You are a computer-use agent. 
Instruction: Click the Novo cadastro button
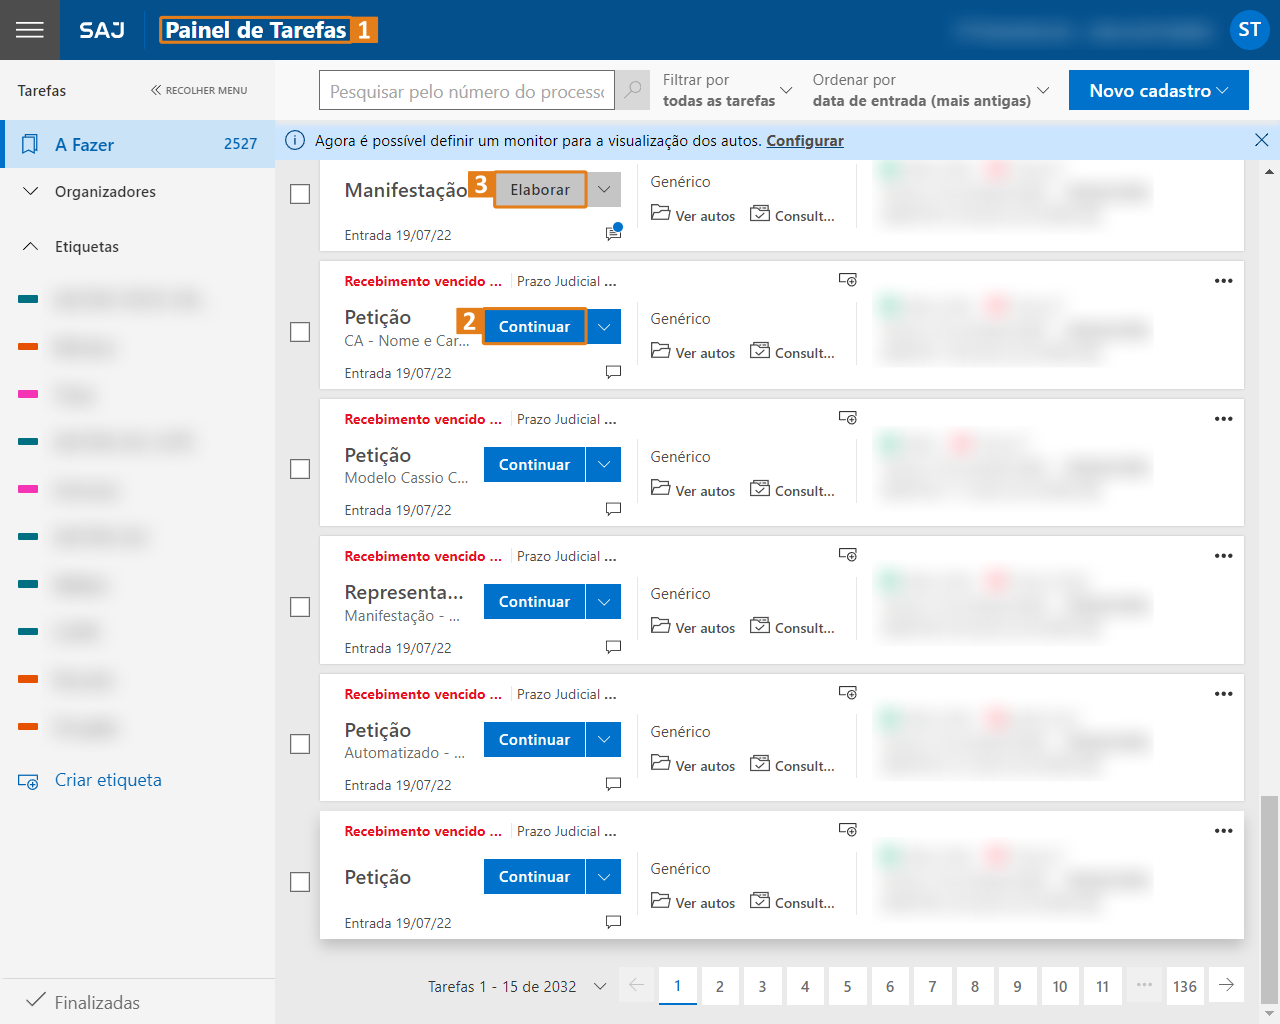click(x=1158, y=90)
